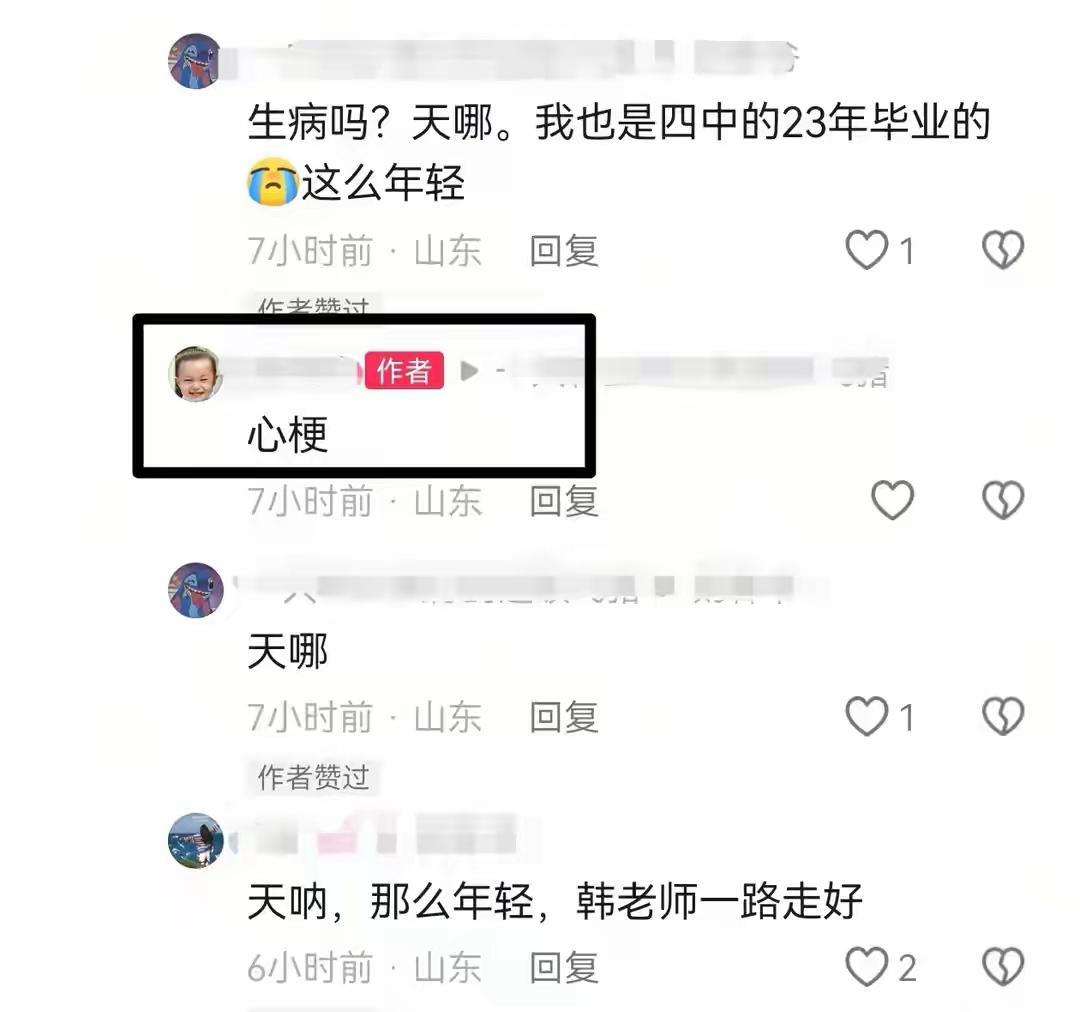Like the author's 心梗 reply

(893, 500)
